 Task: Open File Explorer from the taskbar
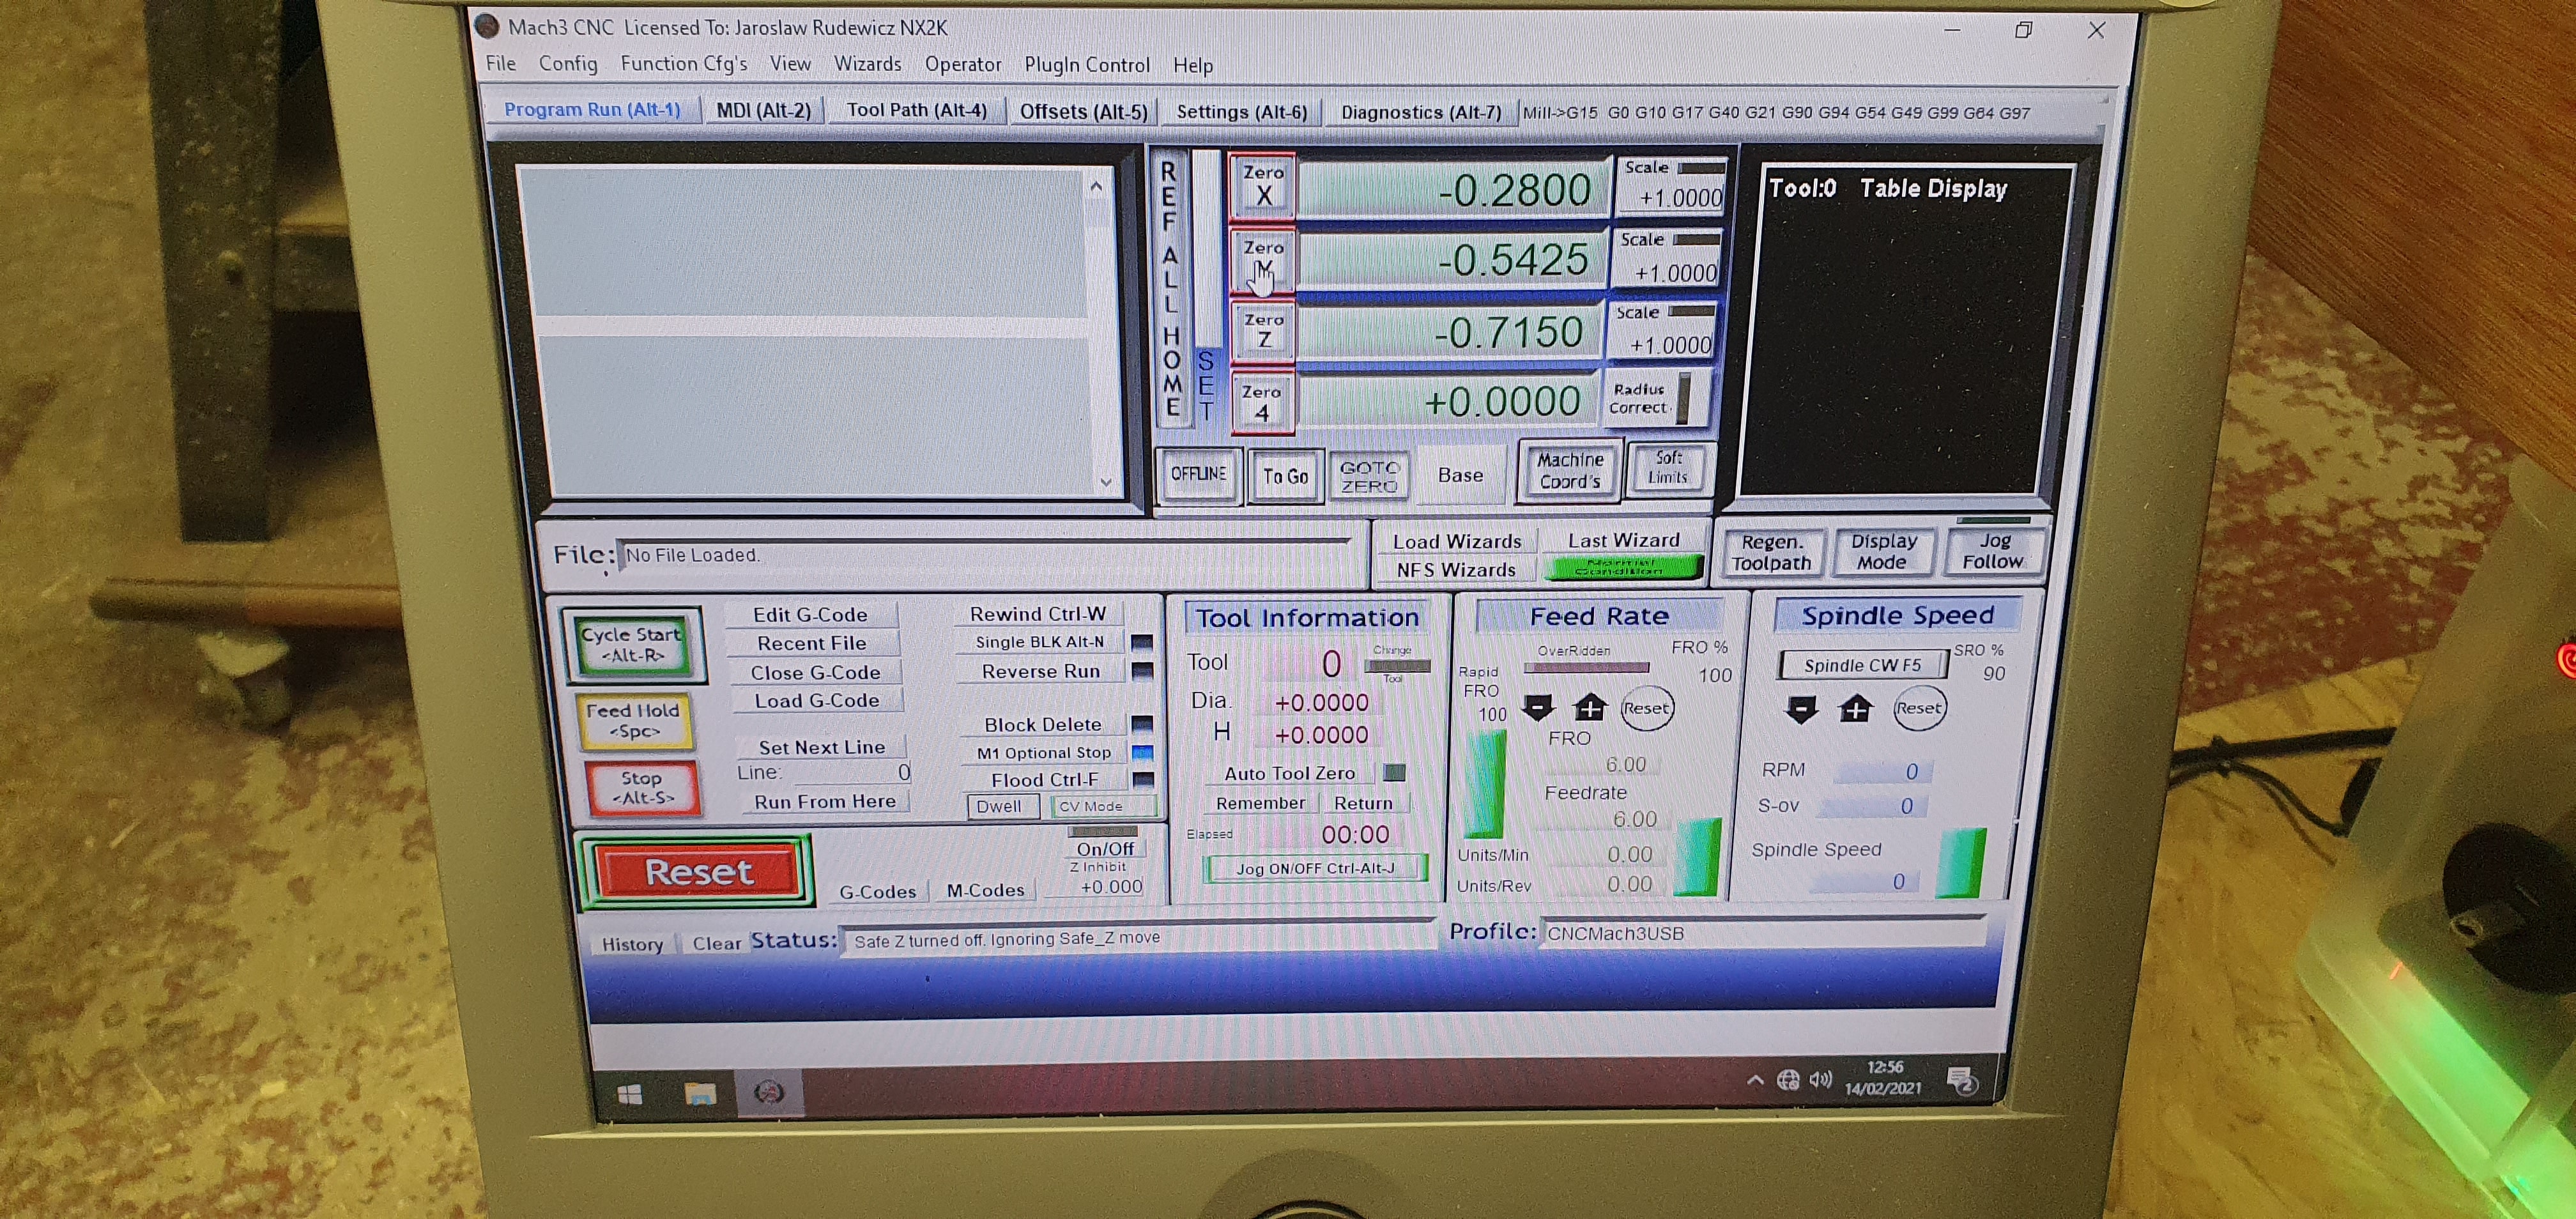click(x=700, y=1093)
